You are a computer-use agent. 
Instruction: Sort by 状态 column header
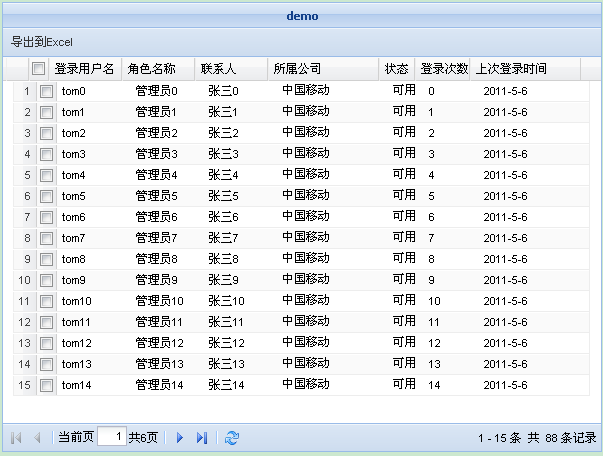pyautogui.click(x=397, y=69)
